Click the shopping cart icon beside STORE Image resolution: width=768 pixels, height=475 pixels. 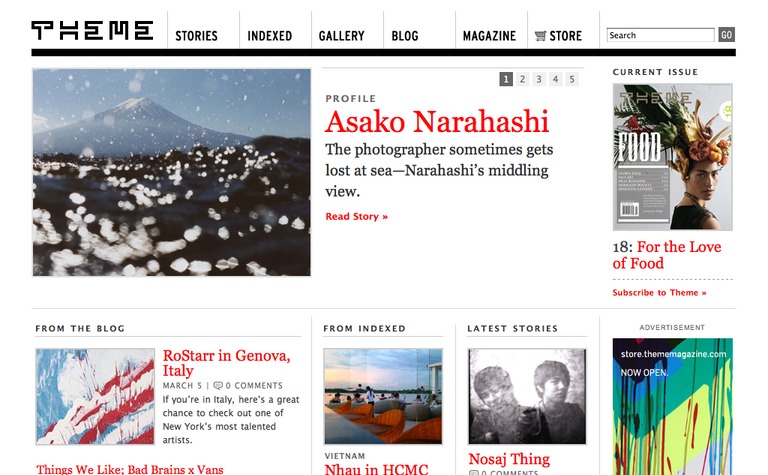[540, 36]
